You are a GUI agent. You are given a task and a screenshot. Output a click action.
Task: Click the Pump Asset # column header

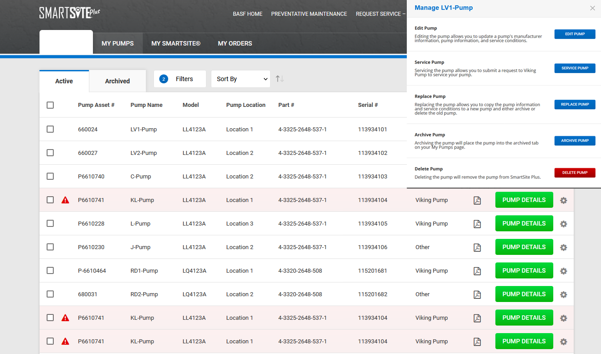point(96,105)
